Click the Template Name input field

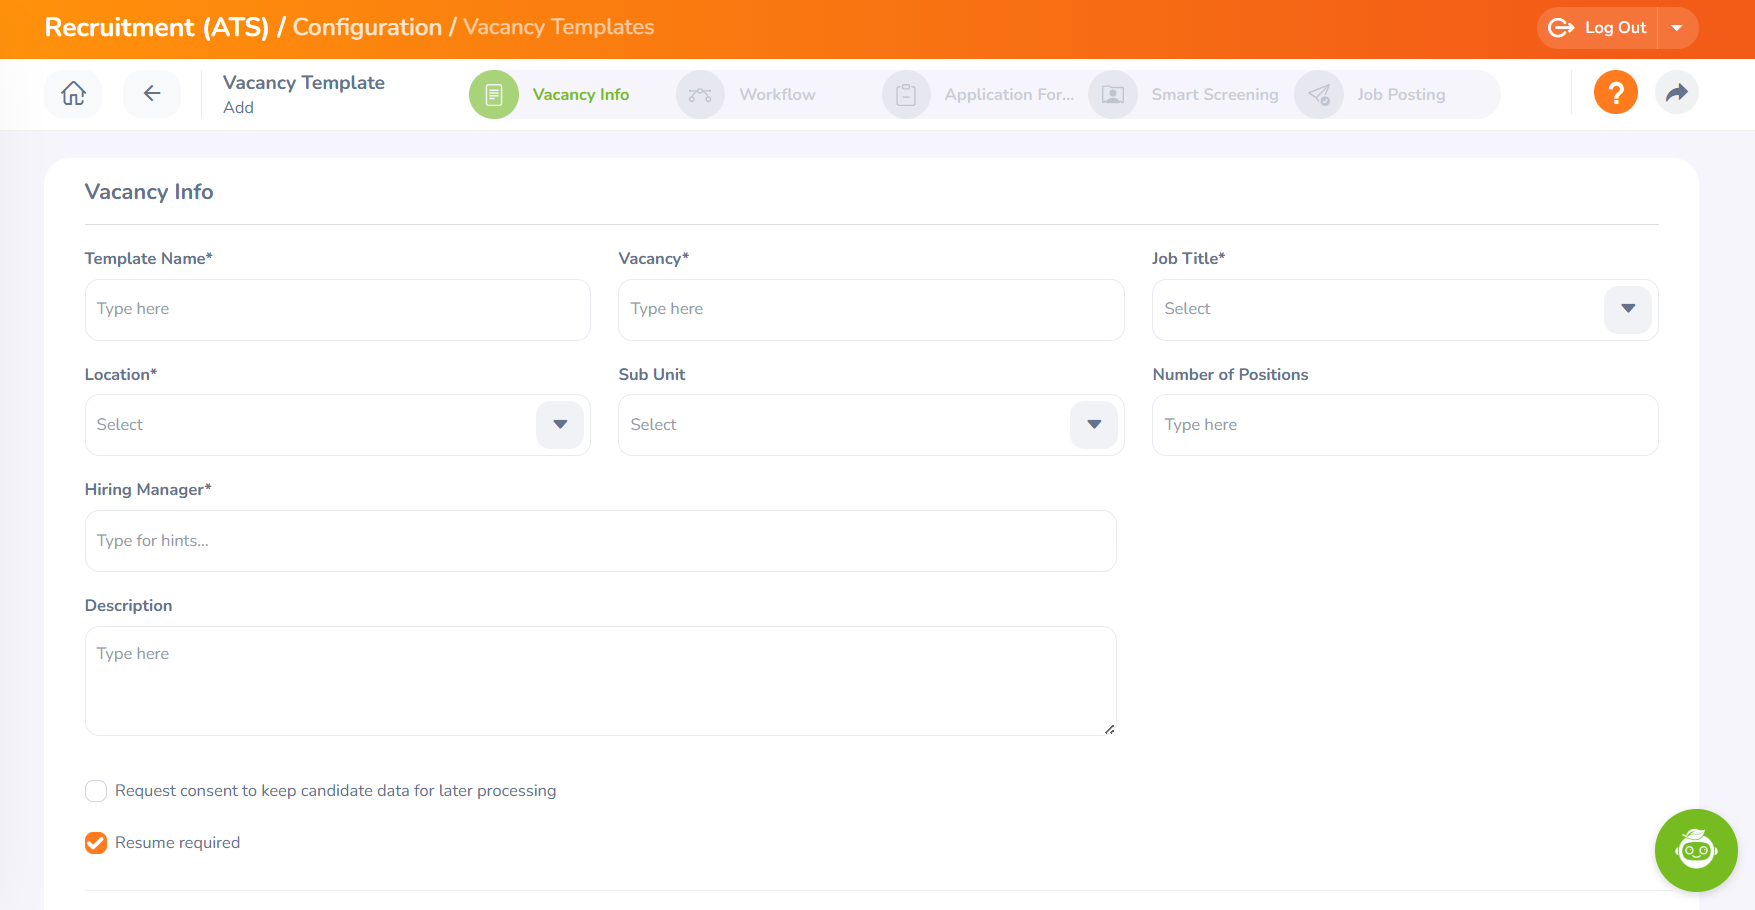click(x=338, y=310)
